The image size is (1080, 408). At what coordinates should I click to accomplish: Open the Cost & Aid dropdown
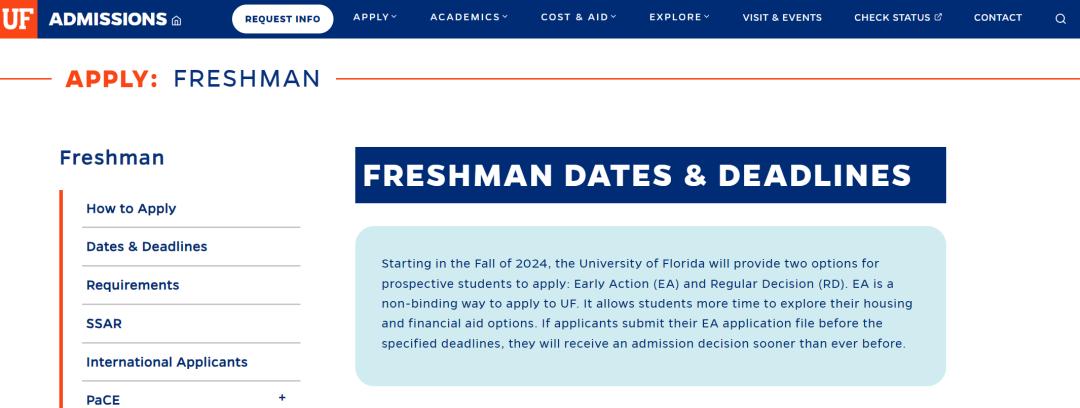[x=578, y=17]
